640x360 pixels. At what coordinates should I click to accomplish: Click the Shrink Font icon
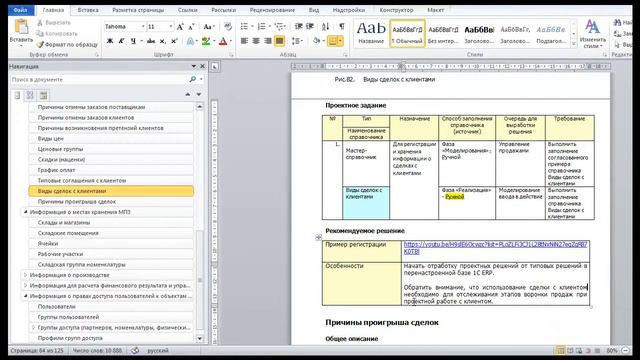[191, 27]
